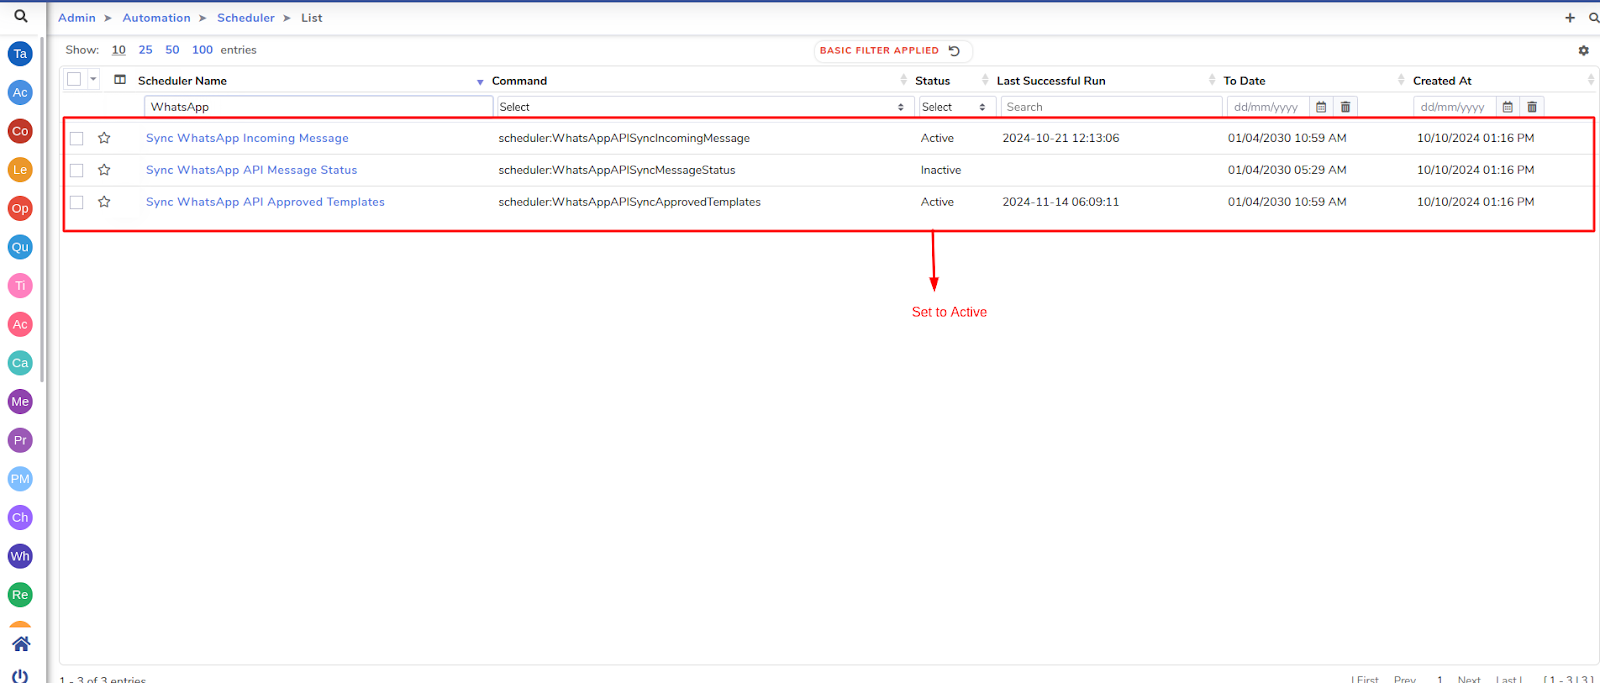Click the Scheduler Name filter field
The image size is (1600, 683).
[x=319, y=107]
